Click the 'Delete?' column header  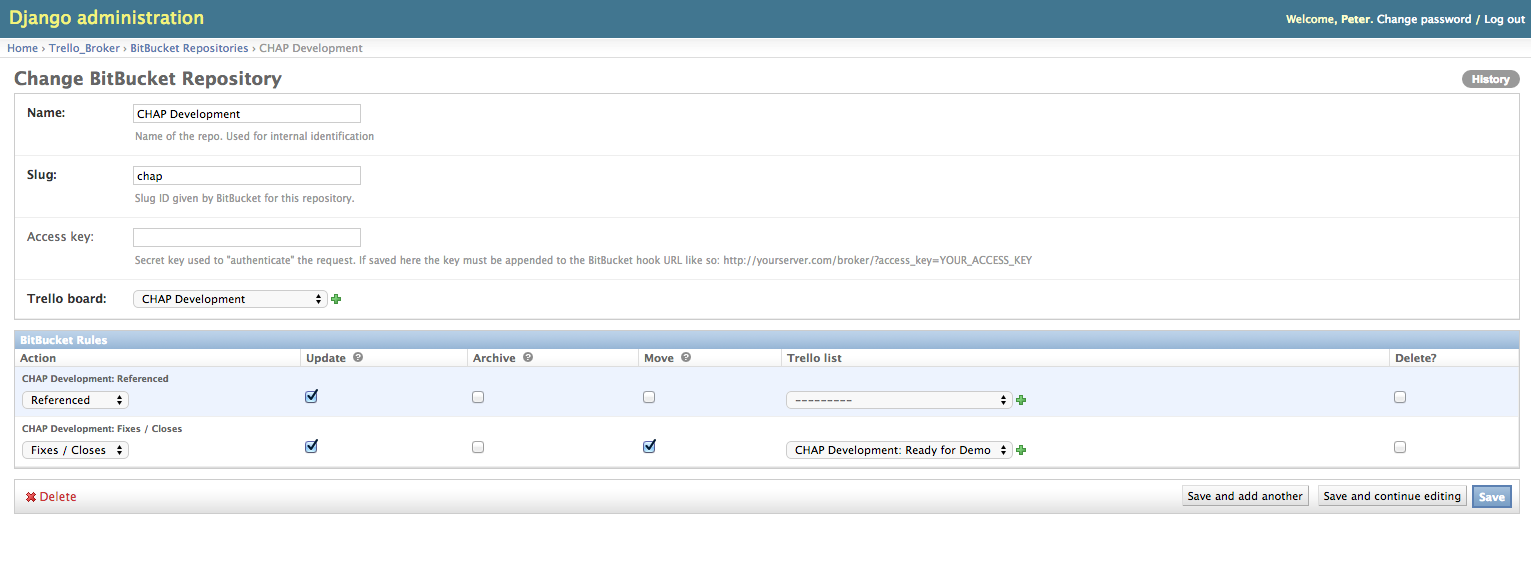tap(1415, 358)
